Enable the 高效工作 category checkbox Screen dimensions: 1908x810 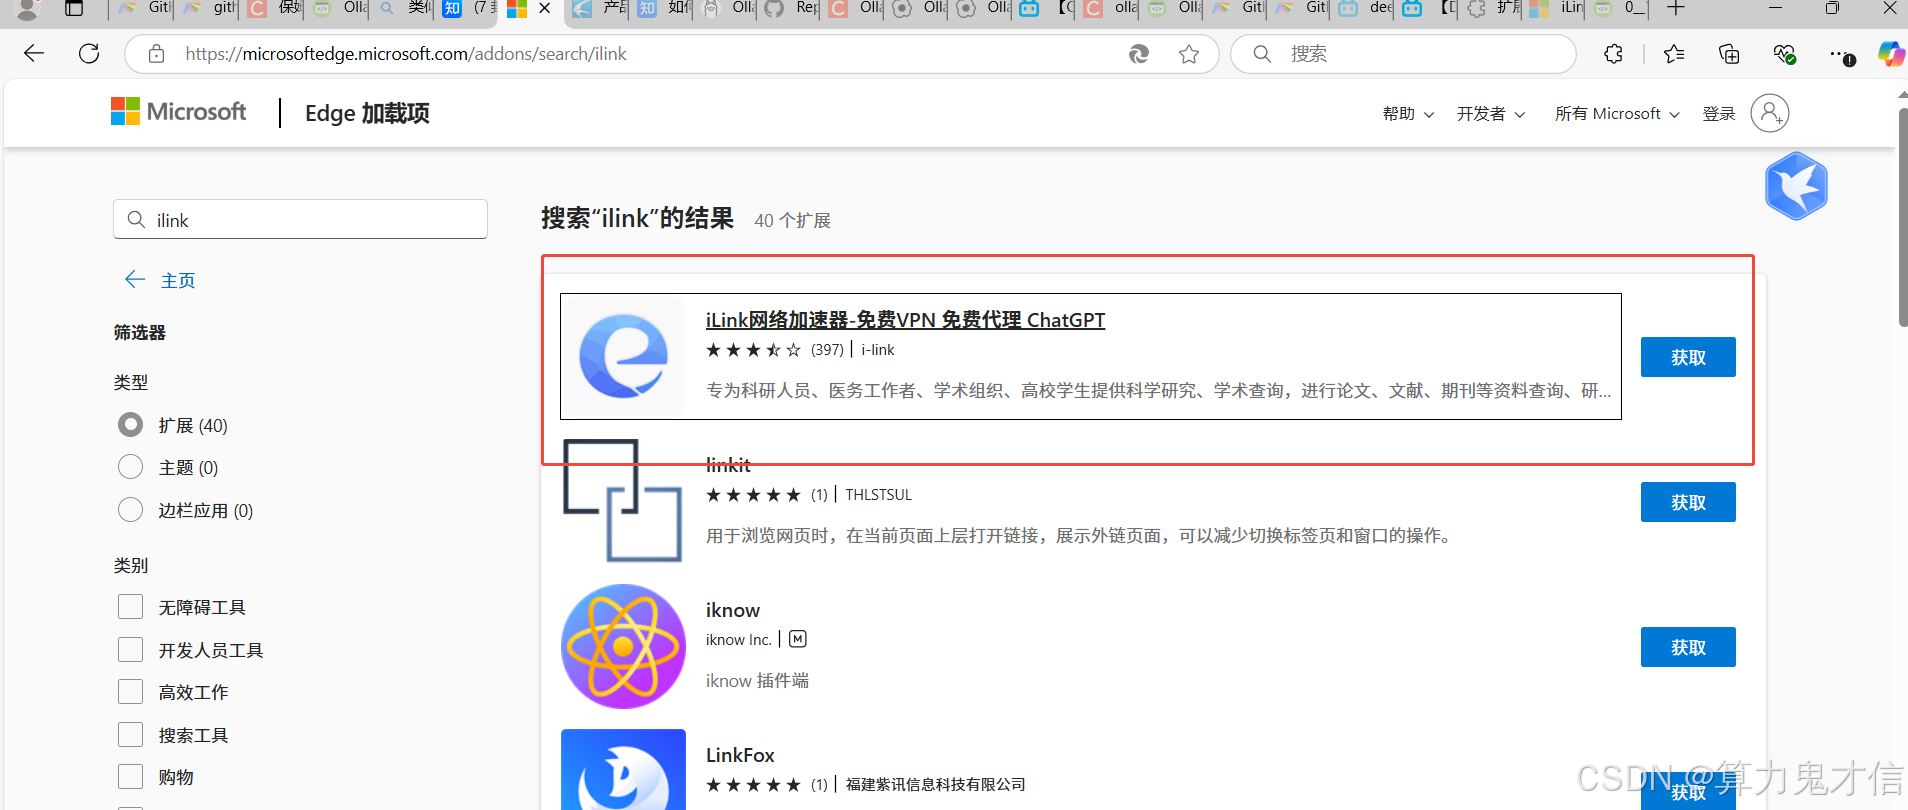pos(130,692)
